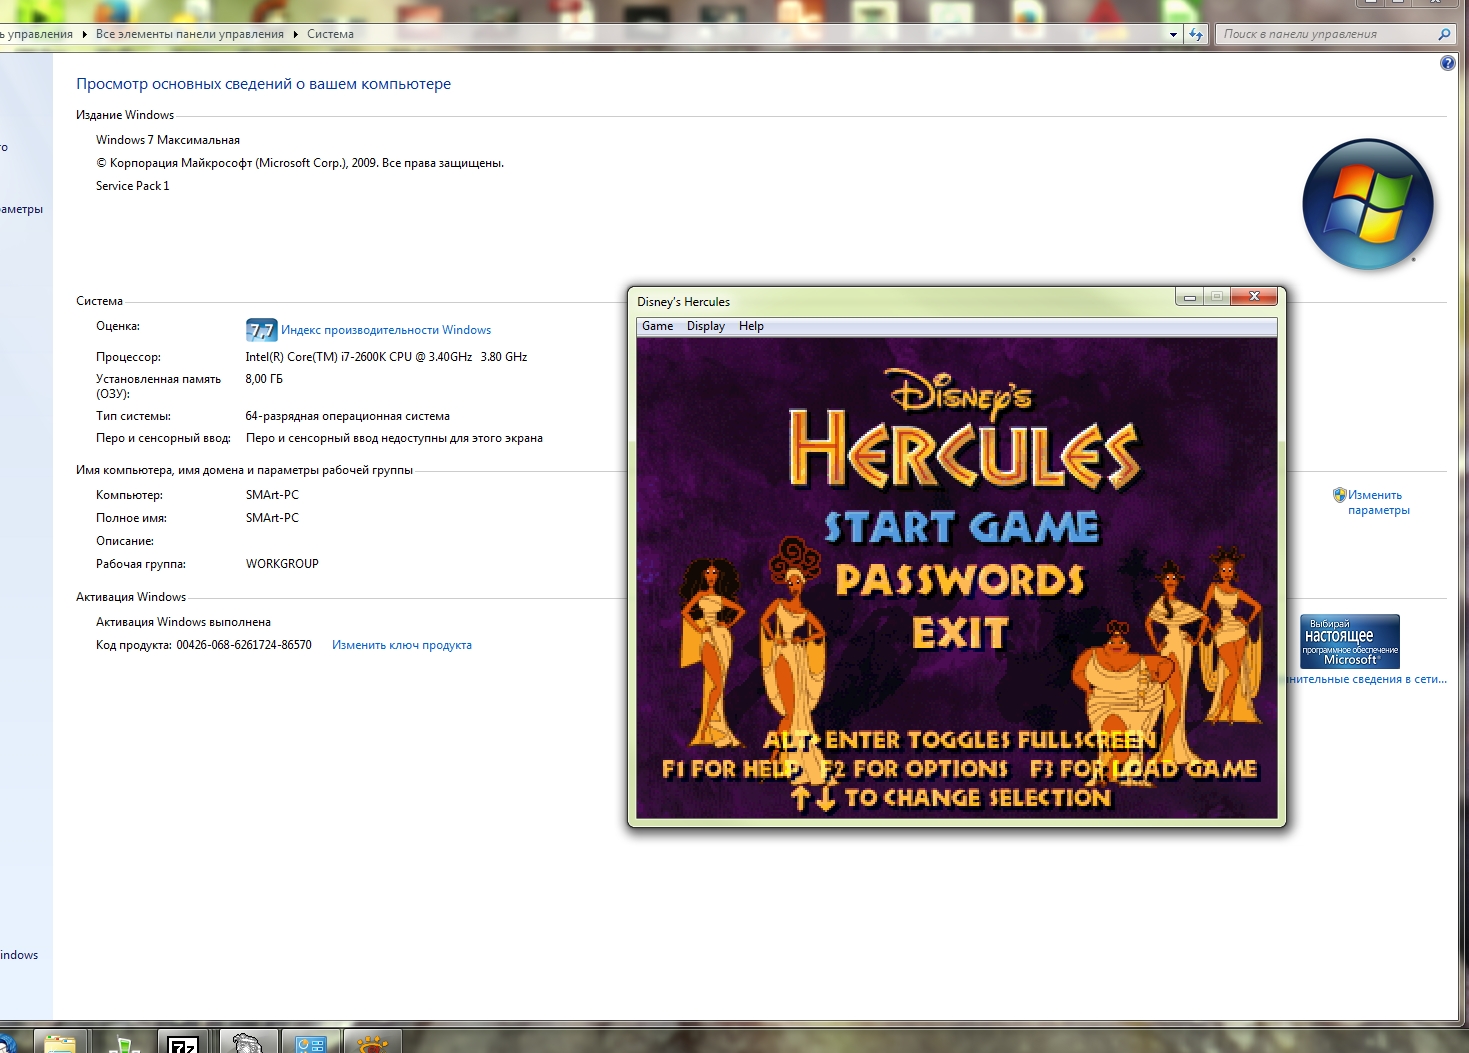Choose EXIT on the Hercules title screen
Screen dimensions: 1469x1053
[960, 633]
